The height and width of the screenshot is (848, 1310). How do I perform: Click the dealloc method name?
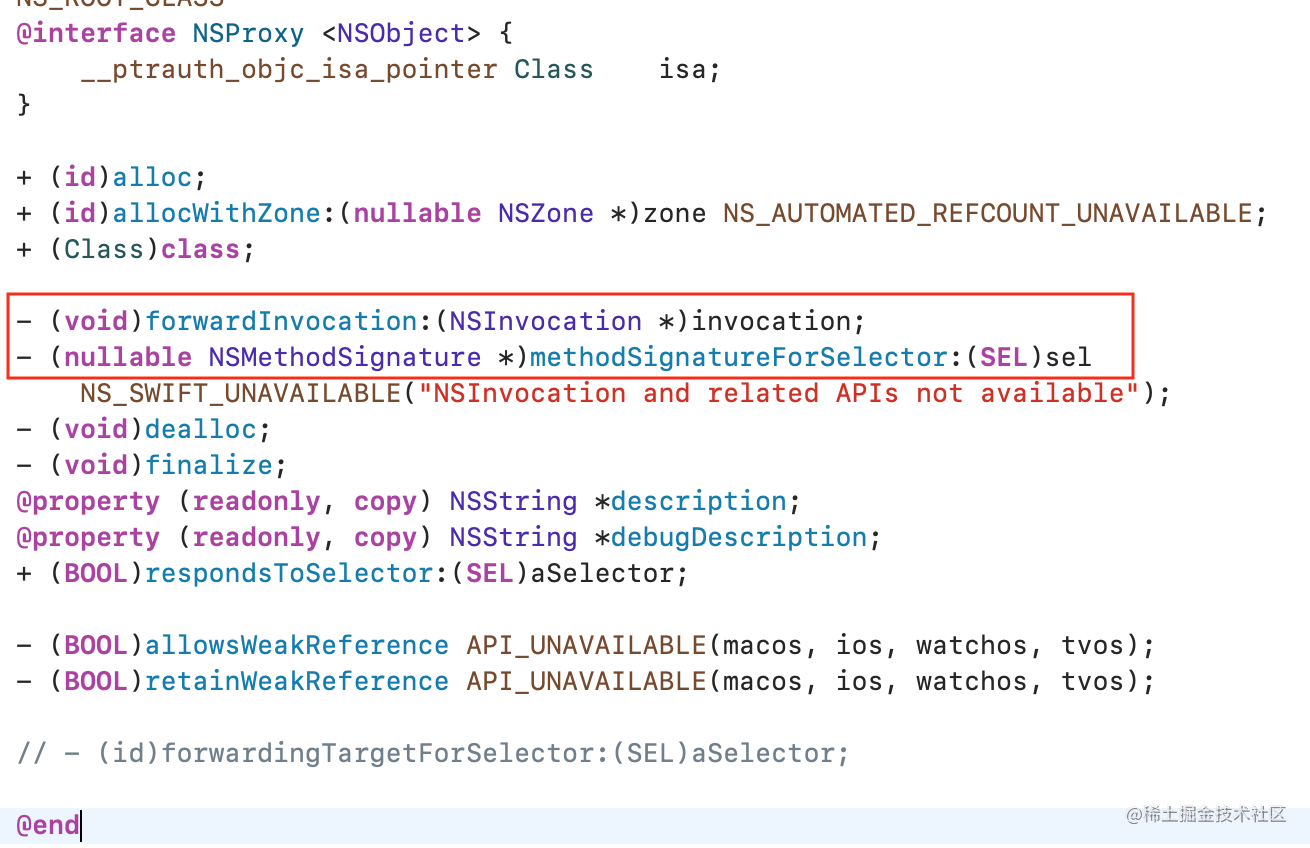pyautogui.click(x=200, y=429)
